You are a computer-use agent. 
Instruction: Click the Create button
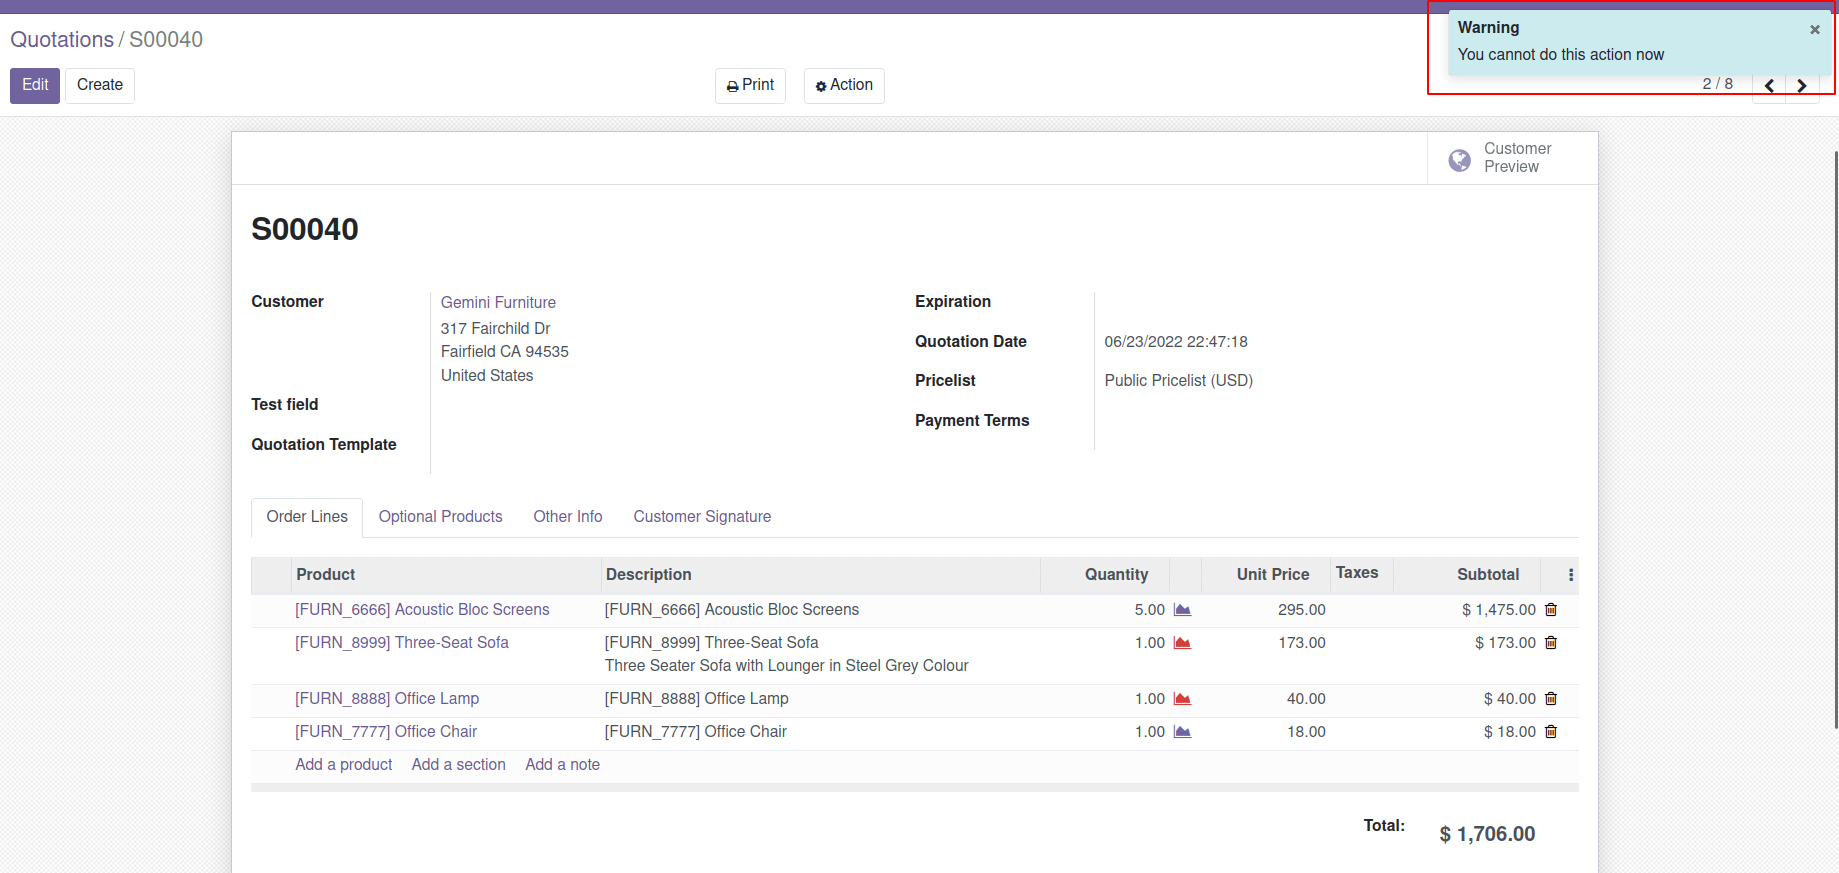[100, 85]
